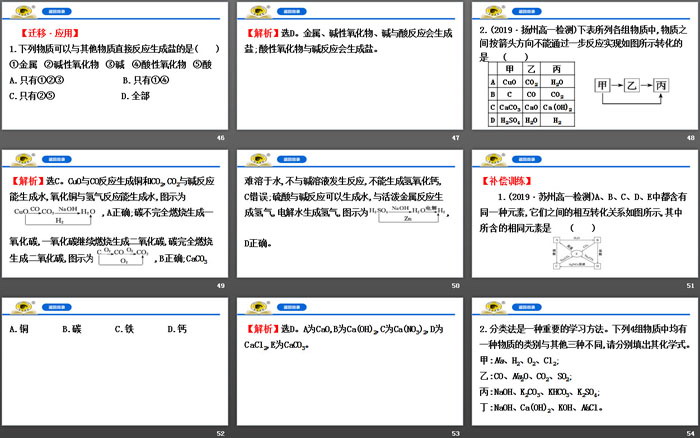Choose option B. 碳 on slide 52
This screenshot has height=438, width=700.
pyautogui.click(x=71, y=329)
